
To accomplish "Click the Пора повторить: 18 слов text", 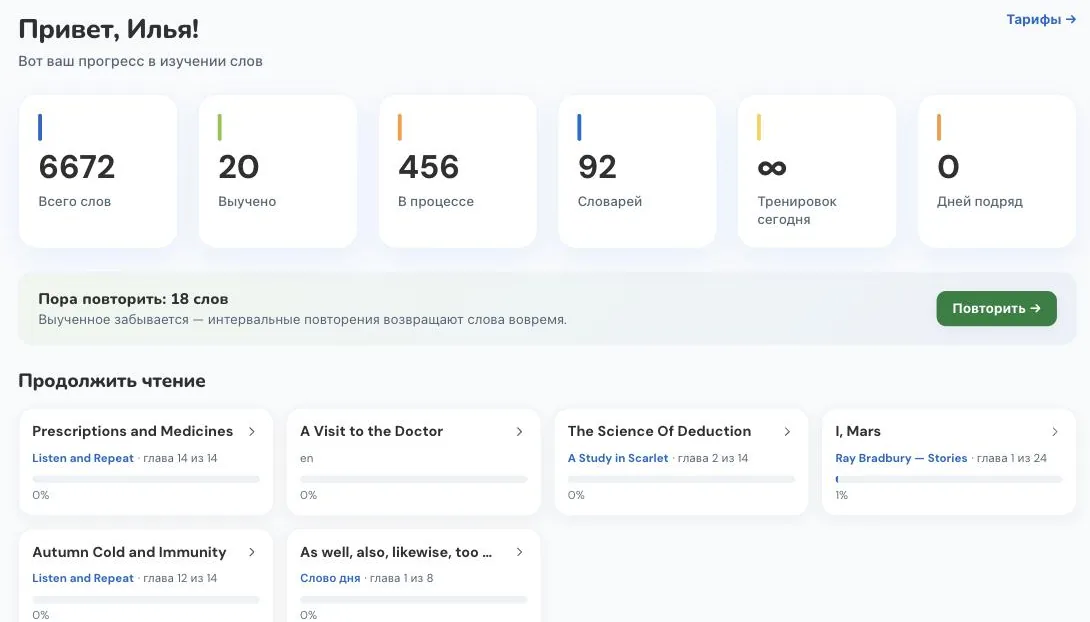I will point(133,299).
